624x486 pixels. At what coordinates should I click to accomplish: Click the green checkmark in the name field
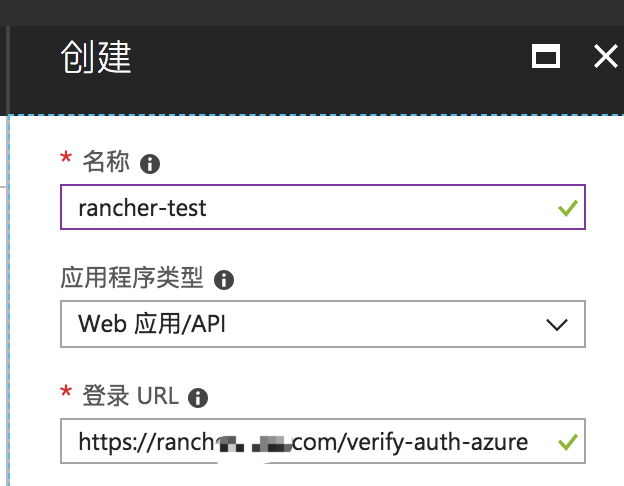coord(568,208)
